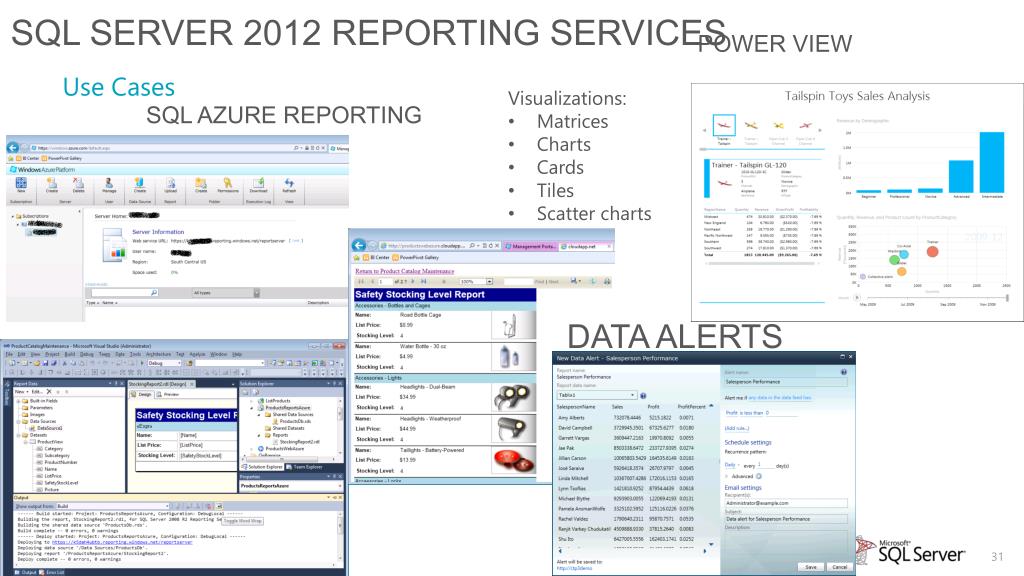Click Road Bottle Cage product image
Viewport: 1024px width, 576px height.
(513, 325)
